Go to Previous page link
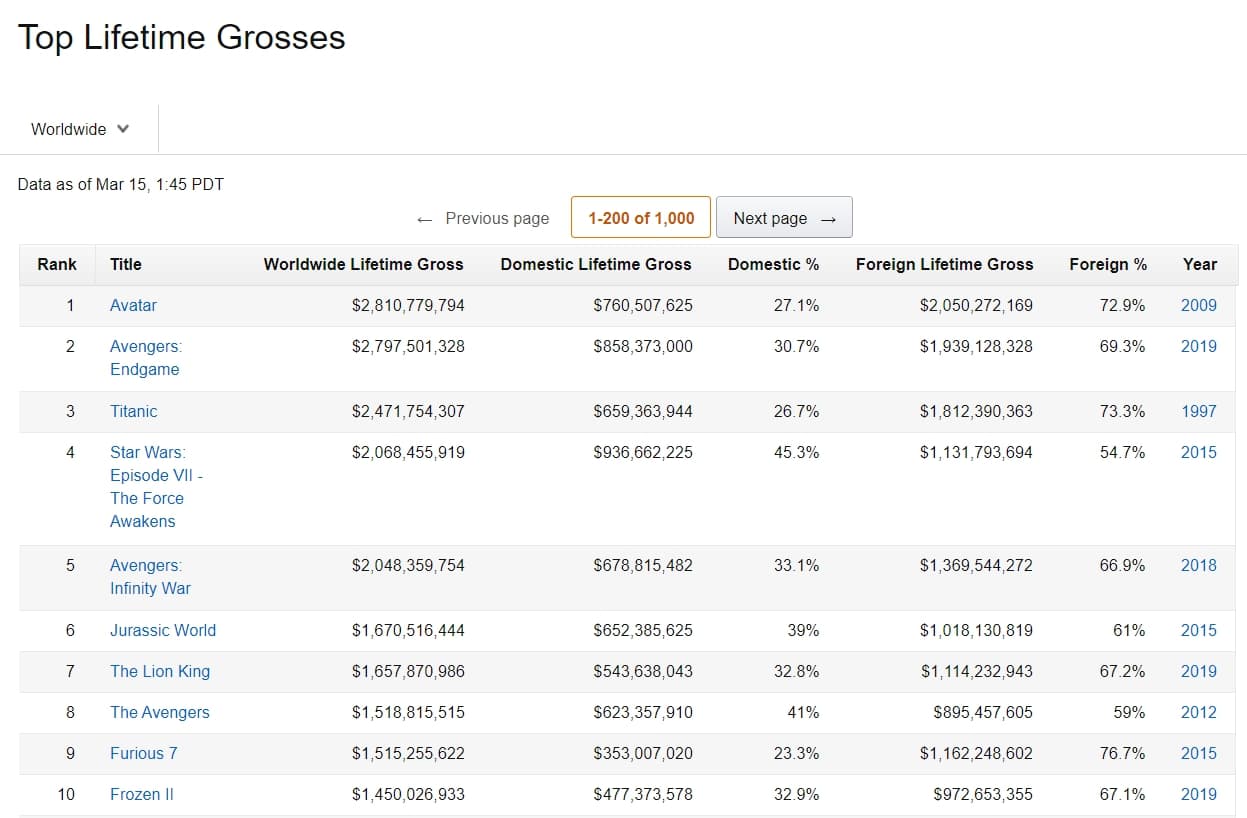The image size is (1247, 818). tap(483, 218)
